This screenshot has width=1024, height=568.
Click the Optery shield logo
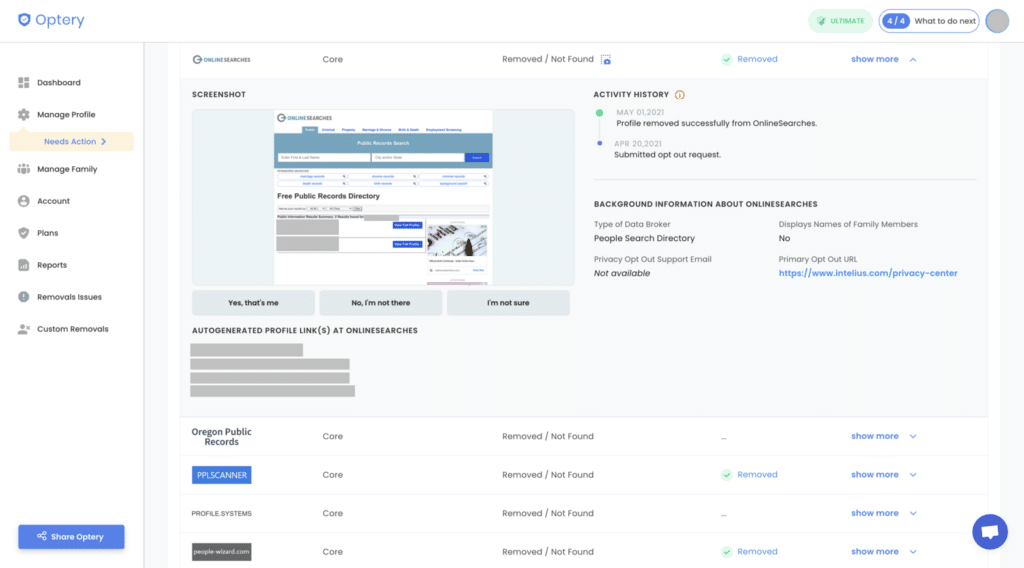(24, 20)
